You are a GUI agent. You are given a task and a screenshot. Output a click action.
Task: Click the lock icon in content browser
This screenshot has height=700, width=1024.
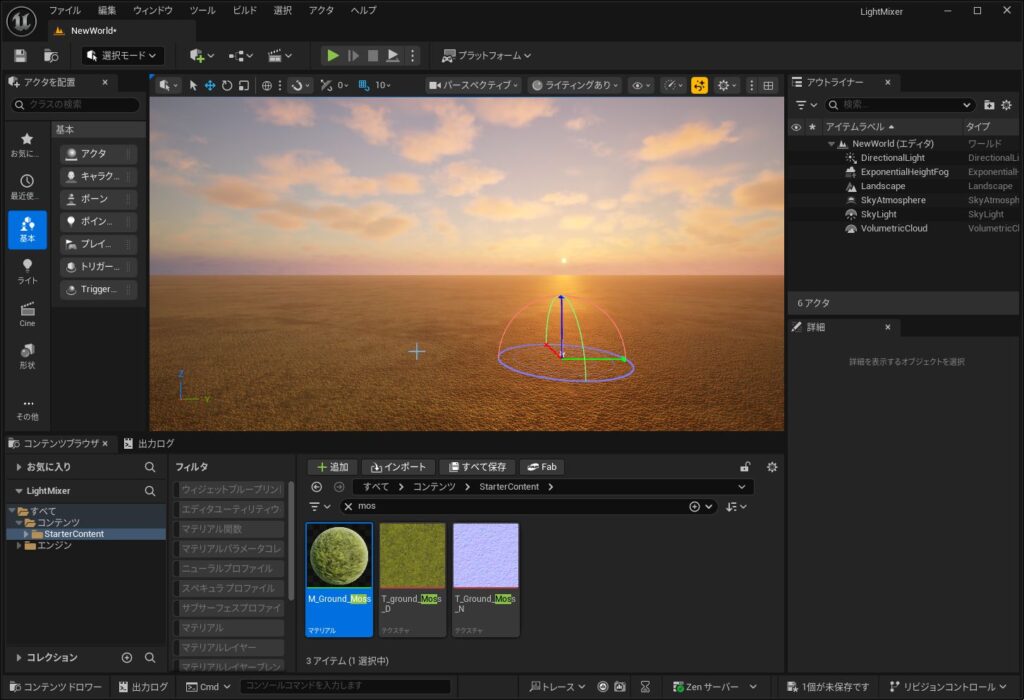(744, 467)
